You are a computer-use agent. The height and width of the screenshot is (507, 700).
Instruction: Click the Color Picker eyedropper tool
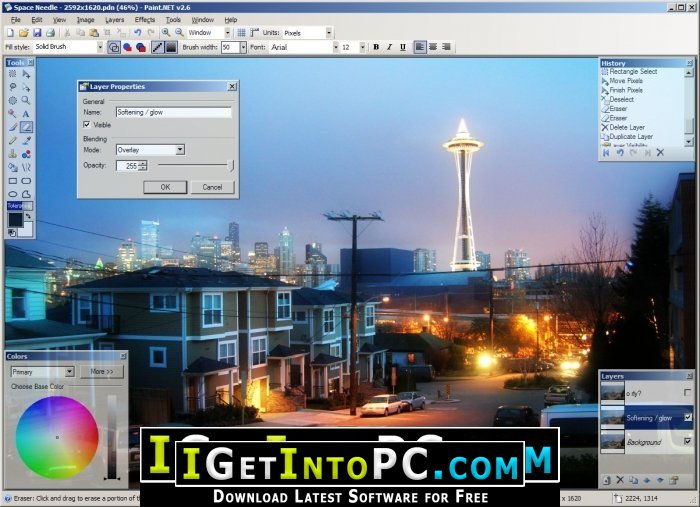tap(26, 141)
